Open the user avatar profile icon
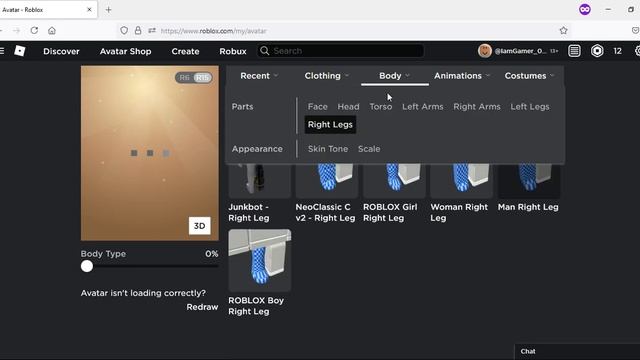Image resolution: width=640 pixels, height=360 pixels. coord(484,51)
